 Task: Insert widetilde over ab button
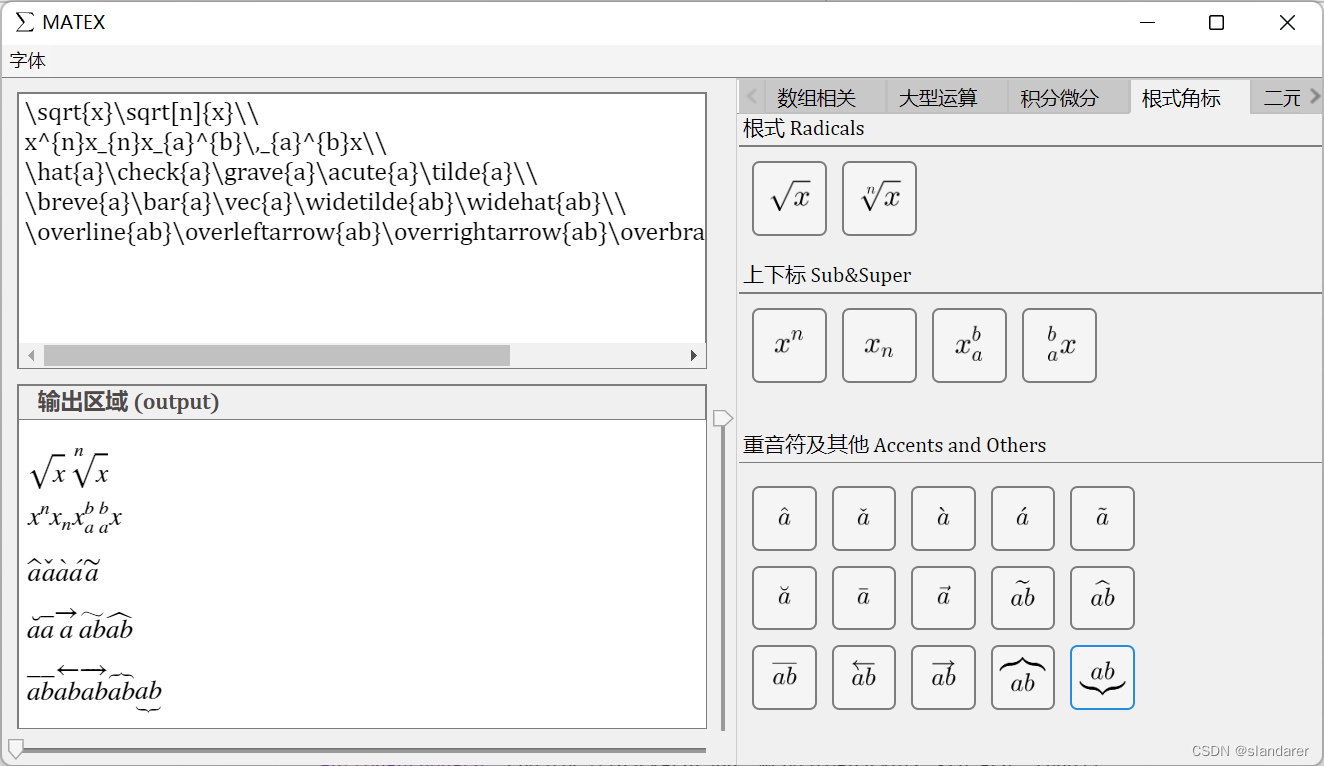pos(1023,598)
